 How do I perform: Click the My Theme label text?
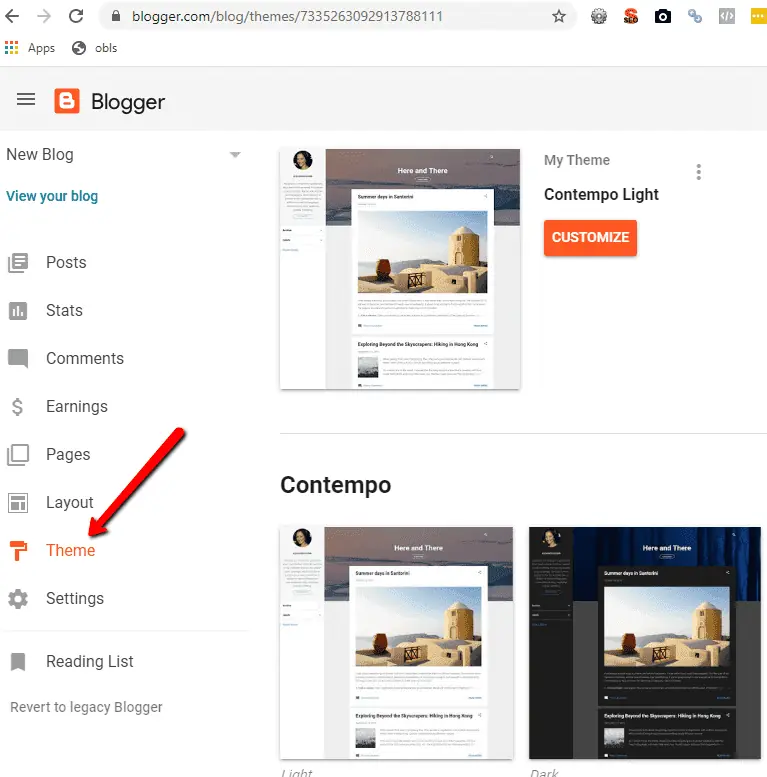[577, 161]
